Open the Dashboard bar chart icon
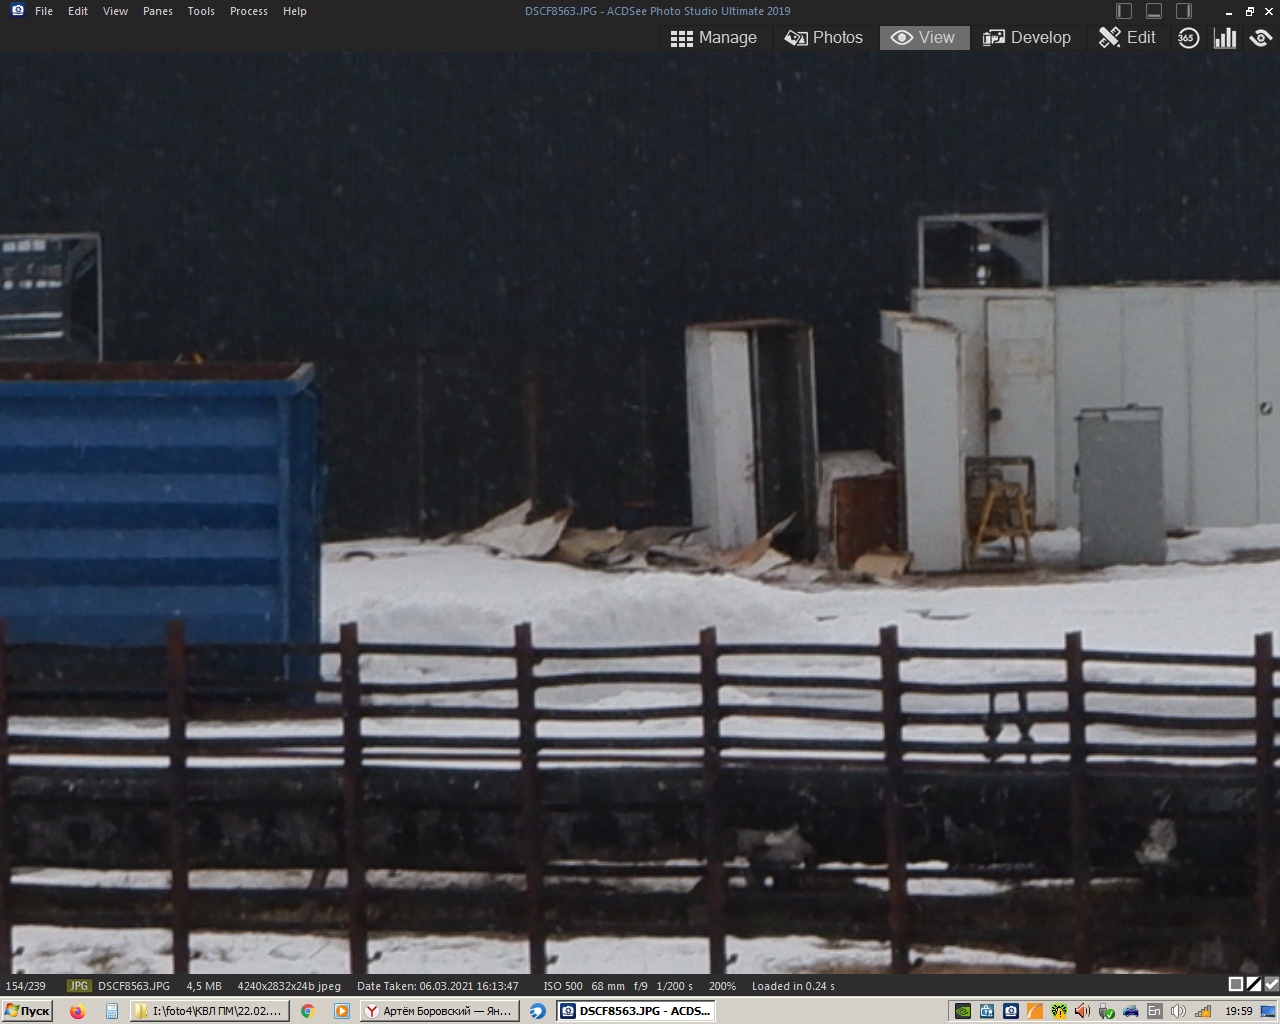This screenshot has width=1280, height=1024. pyautogui.click(x=1224, y=38)
